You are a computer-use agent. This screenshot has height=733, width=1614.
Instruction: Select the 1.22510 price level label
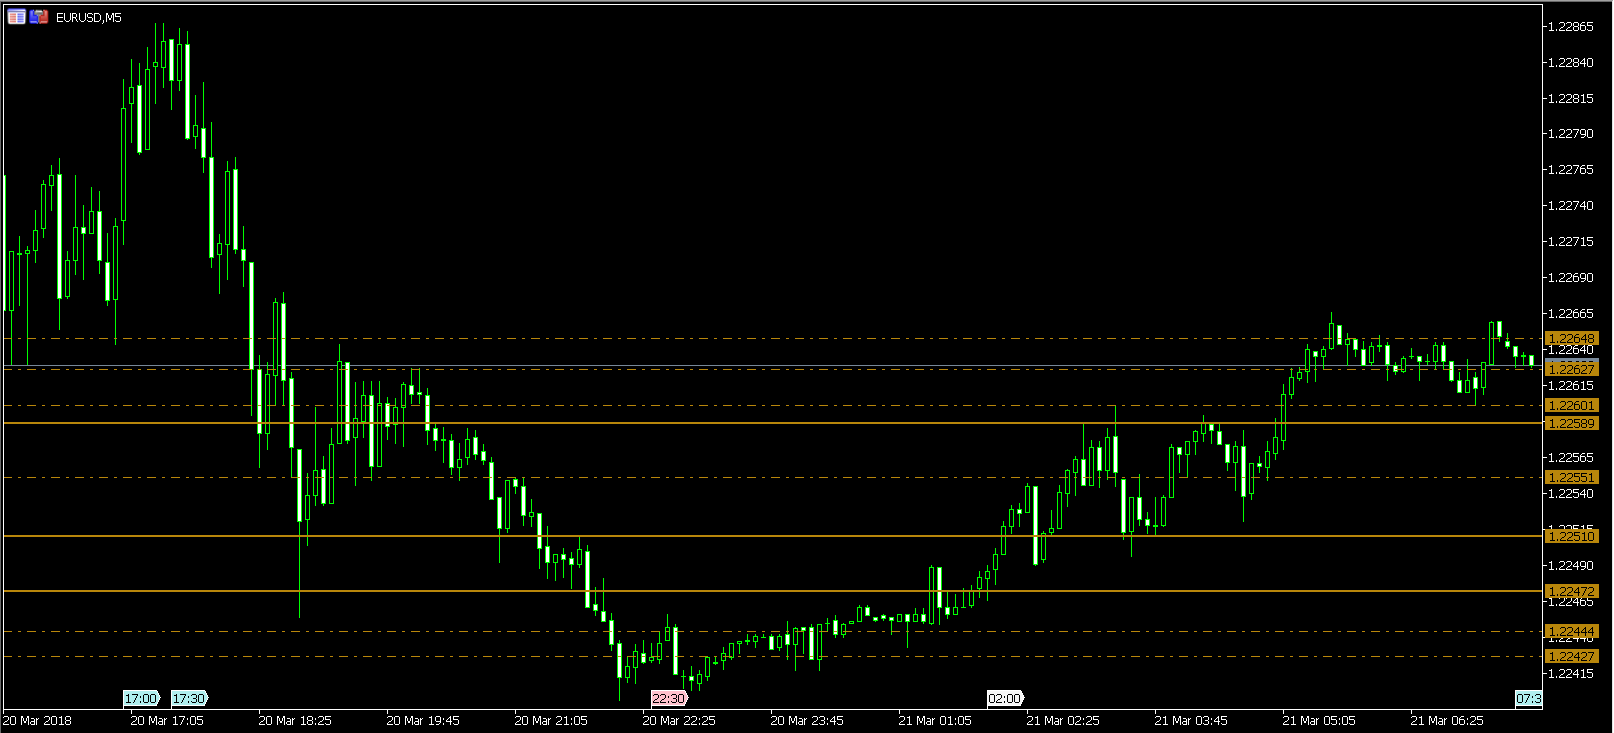click(1571, 536)
